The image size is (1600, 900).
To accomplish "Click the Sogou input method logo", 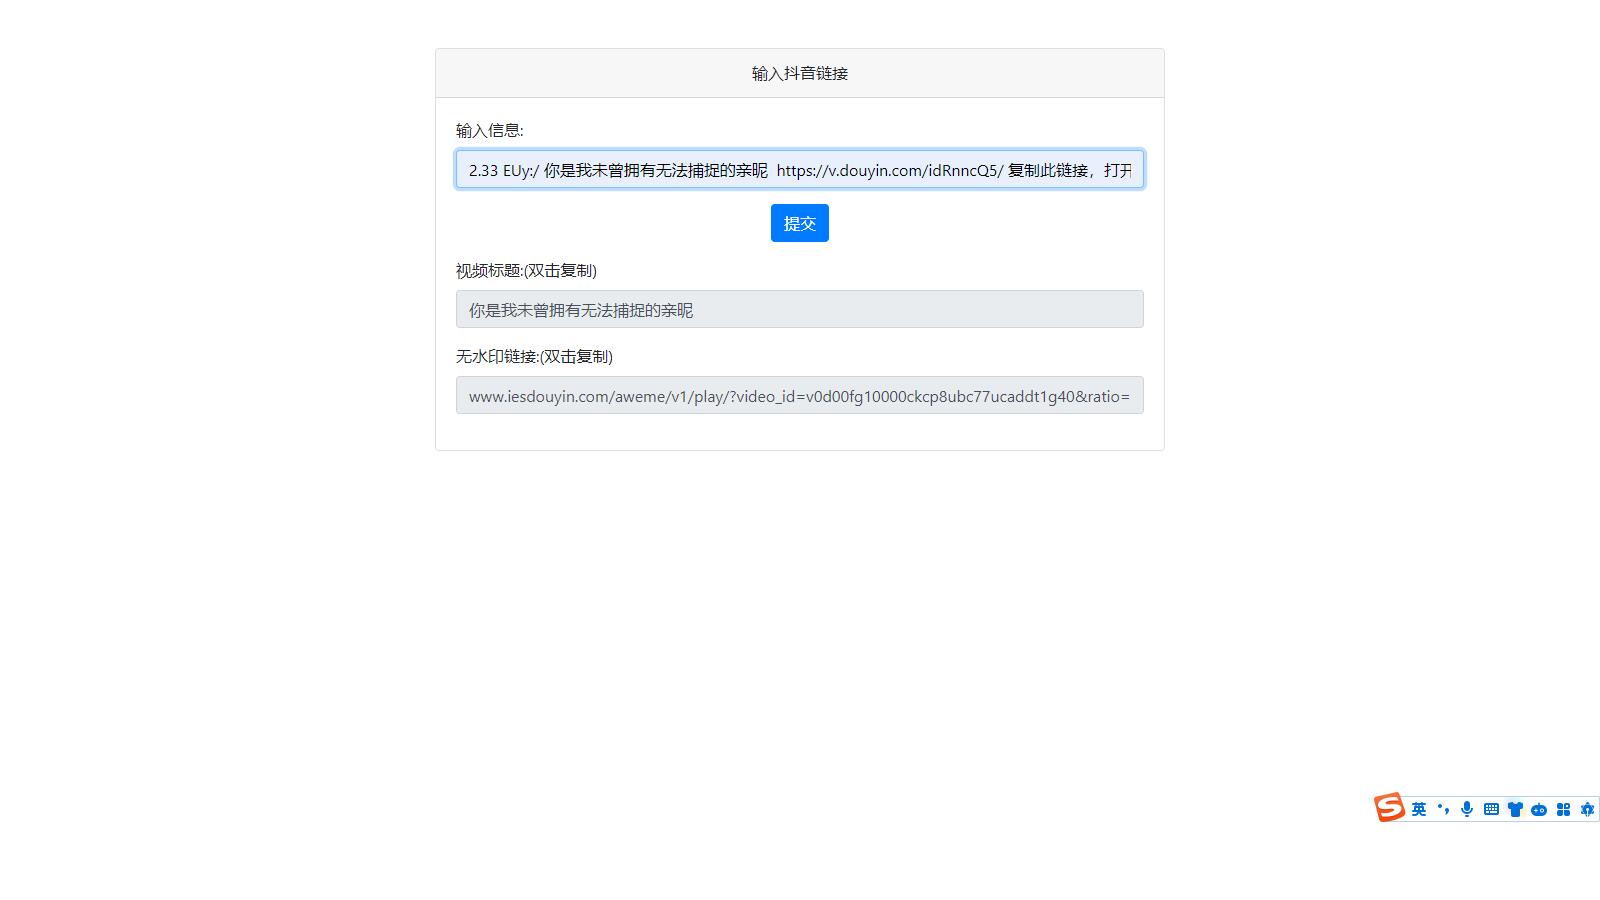I will (1389, 808).
